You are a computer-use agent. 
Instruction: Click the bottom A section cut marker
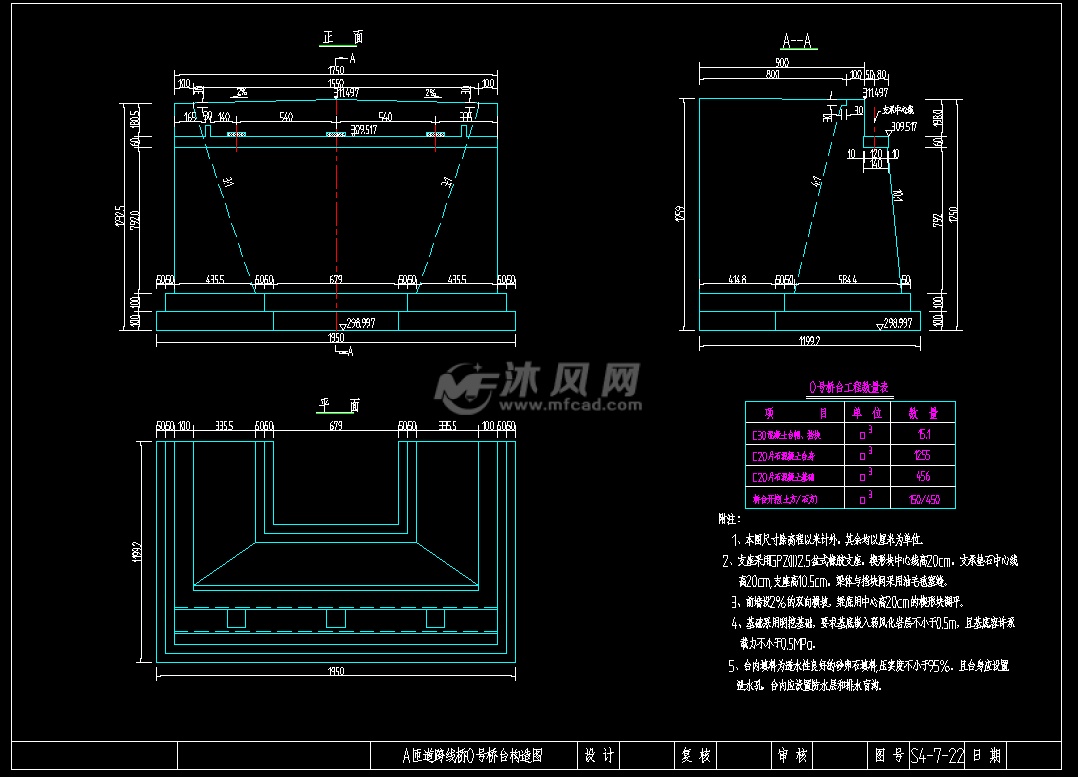pos(344,352)
